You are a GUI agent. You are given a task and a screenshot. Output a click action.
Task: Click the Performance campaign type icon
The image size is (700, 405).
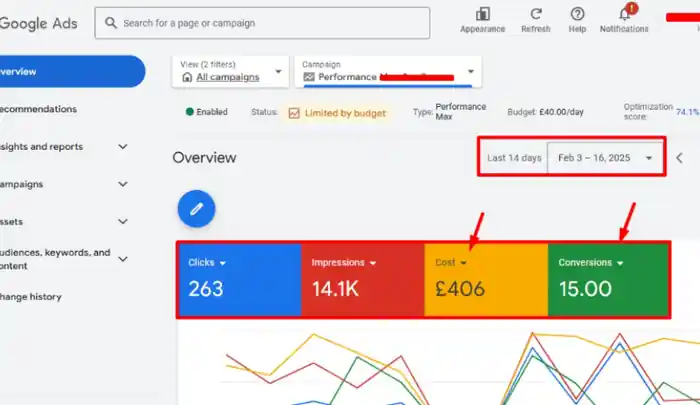click(309, 77)
